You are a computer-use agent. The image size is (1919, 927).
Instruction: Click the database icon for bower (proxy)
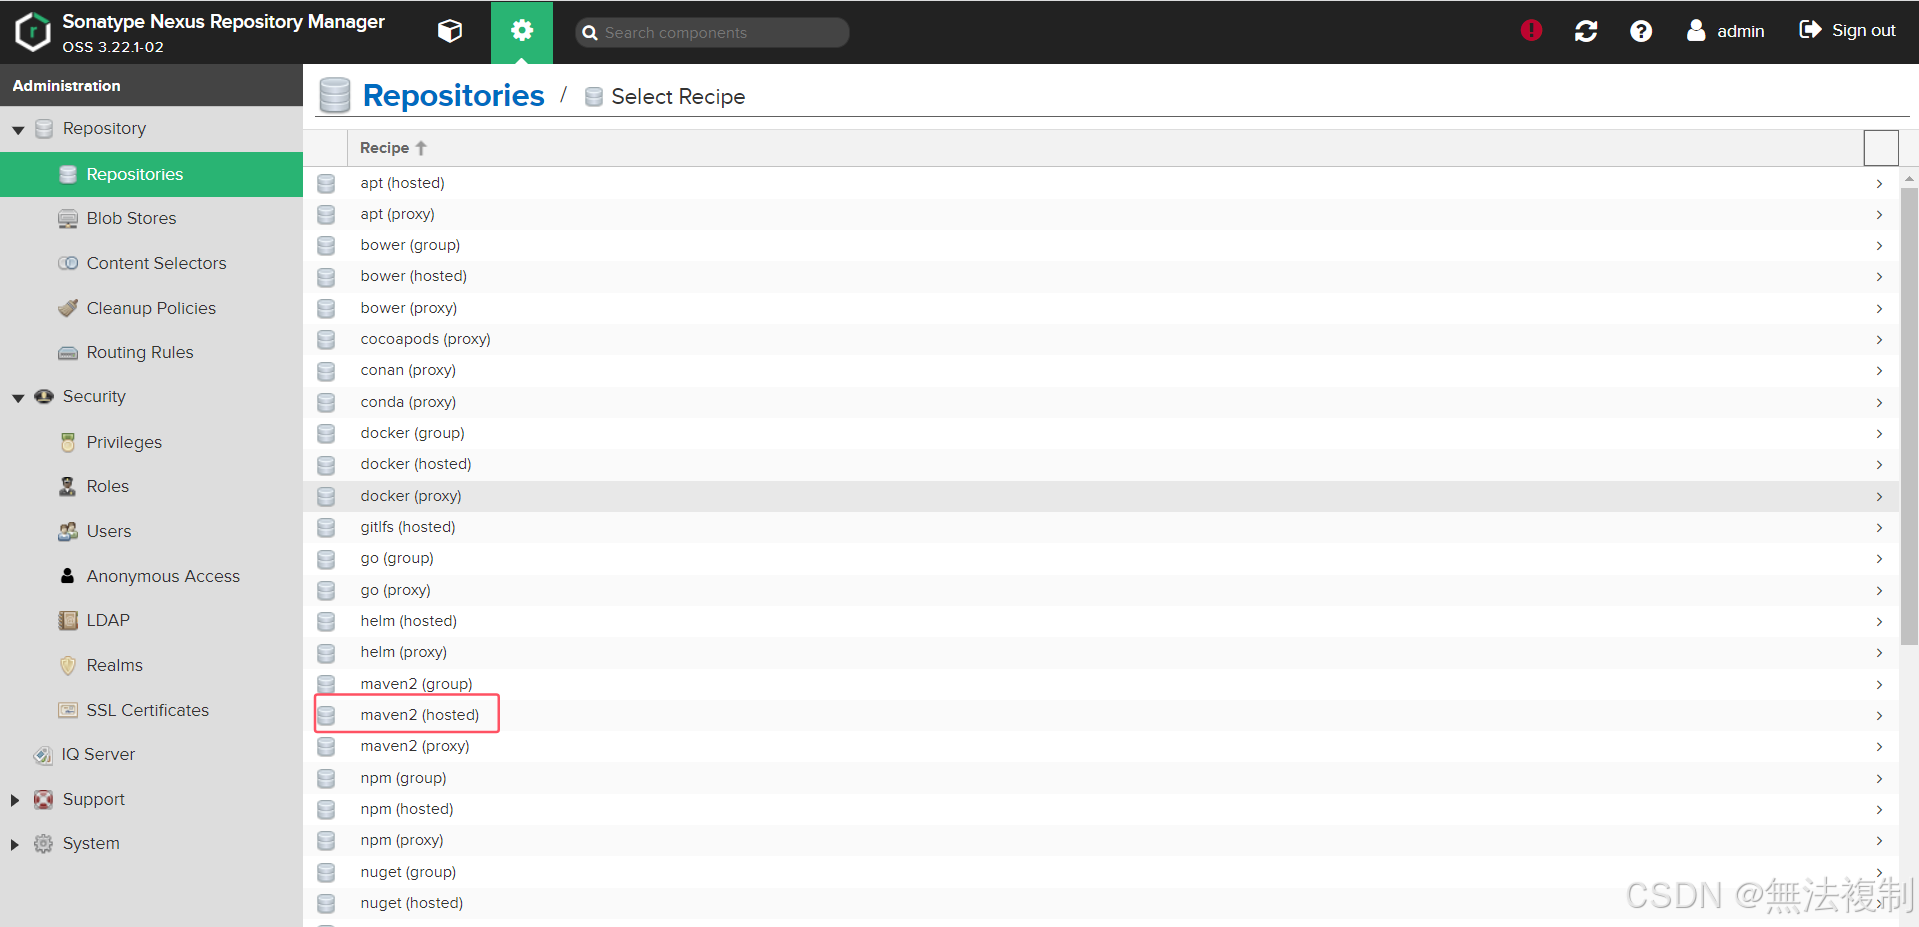[x=326, y=308]
